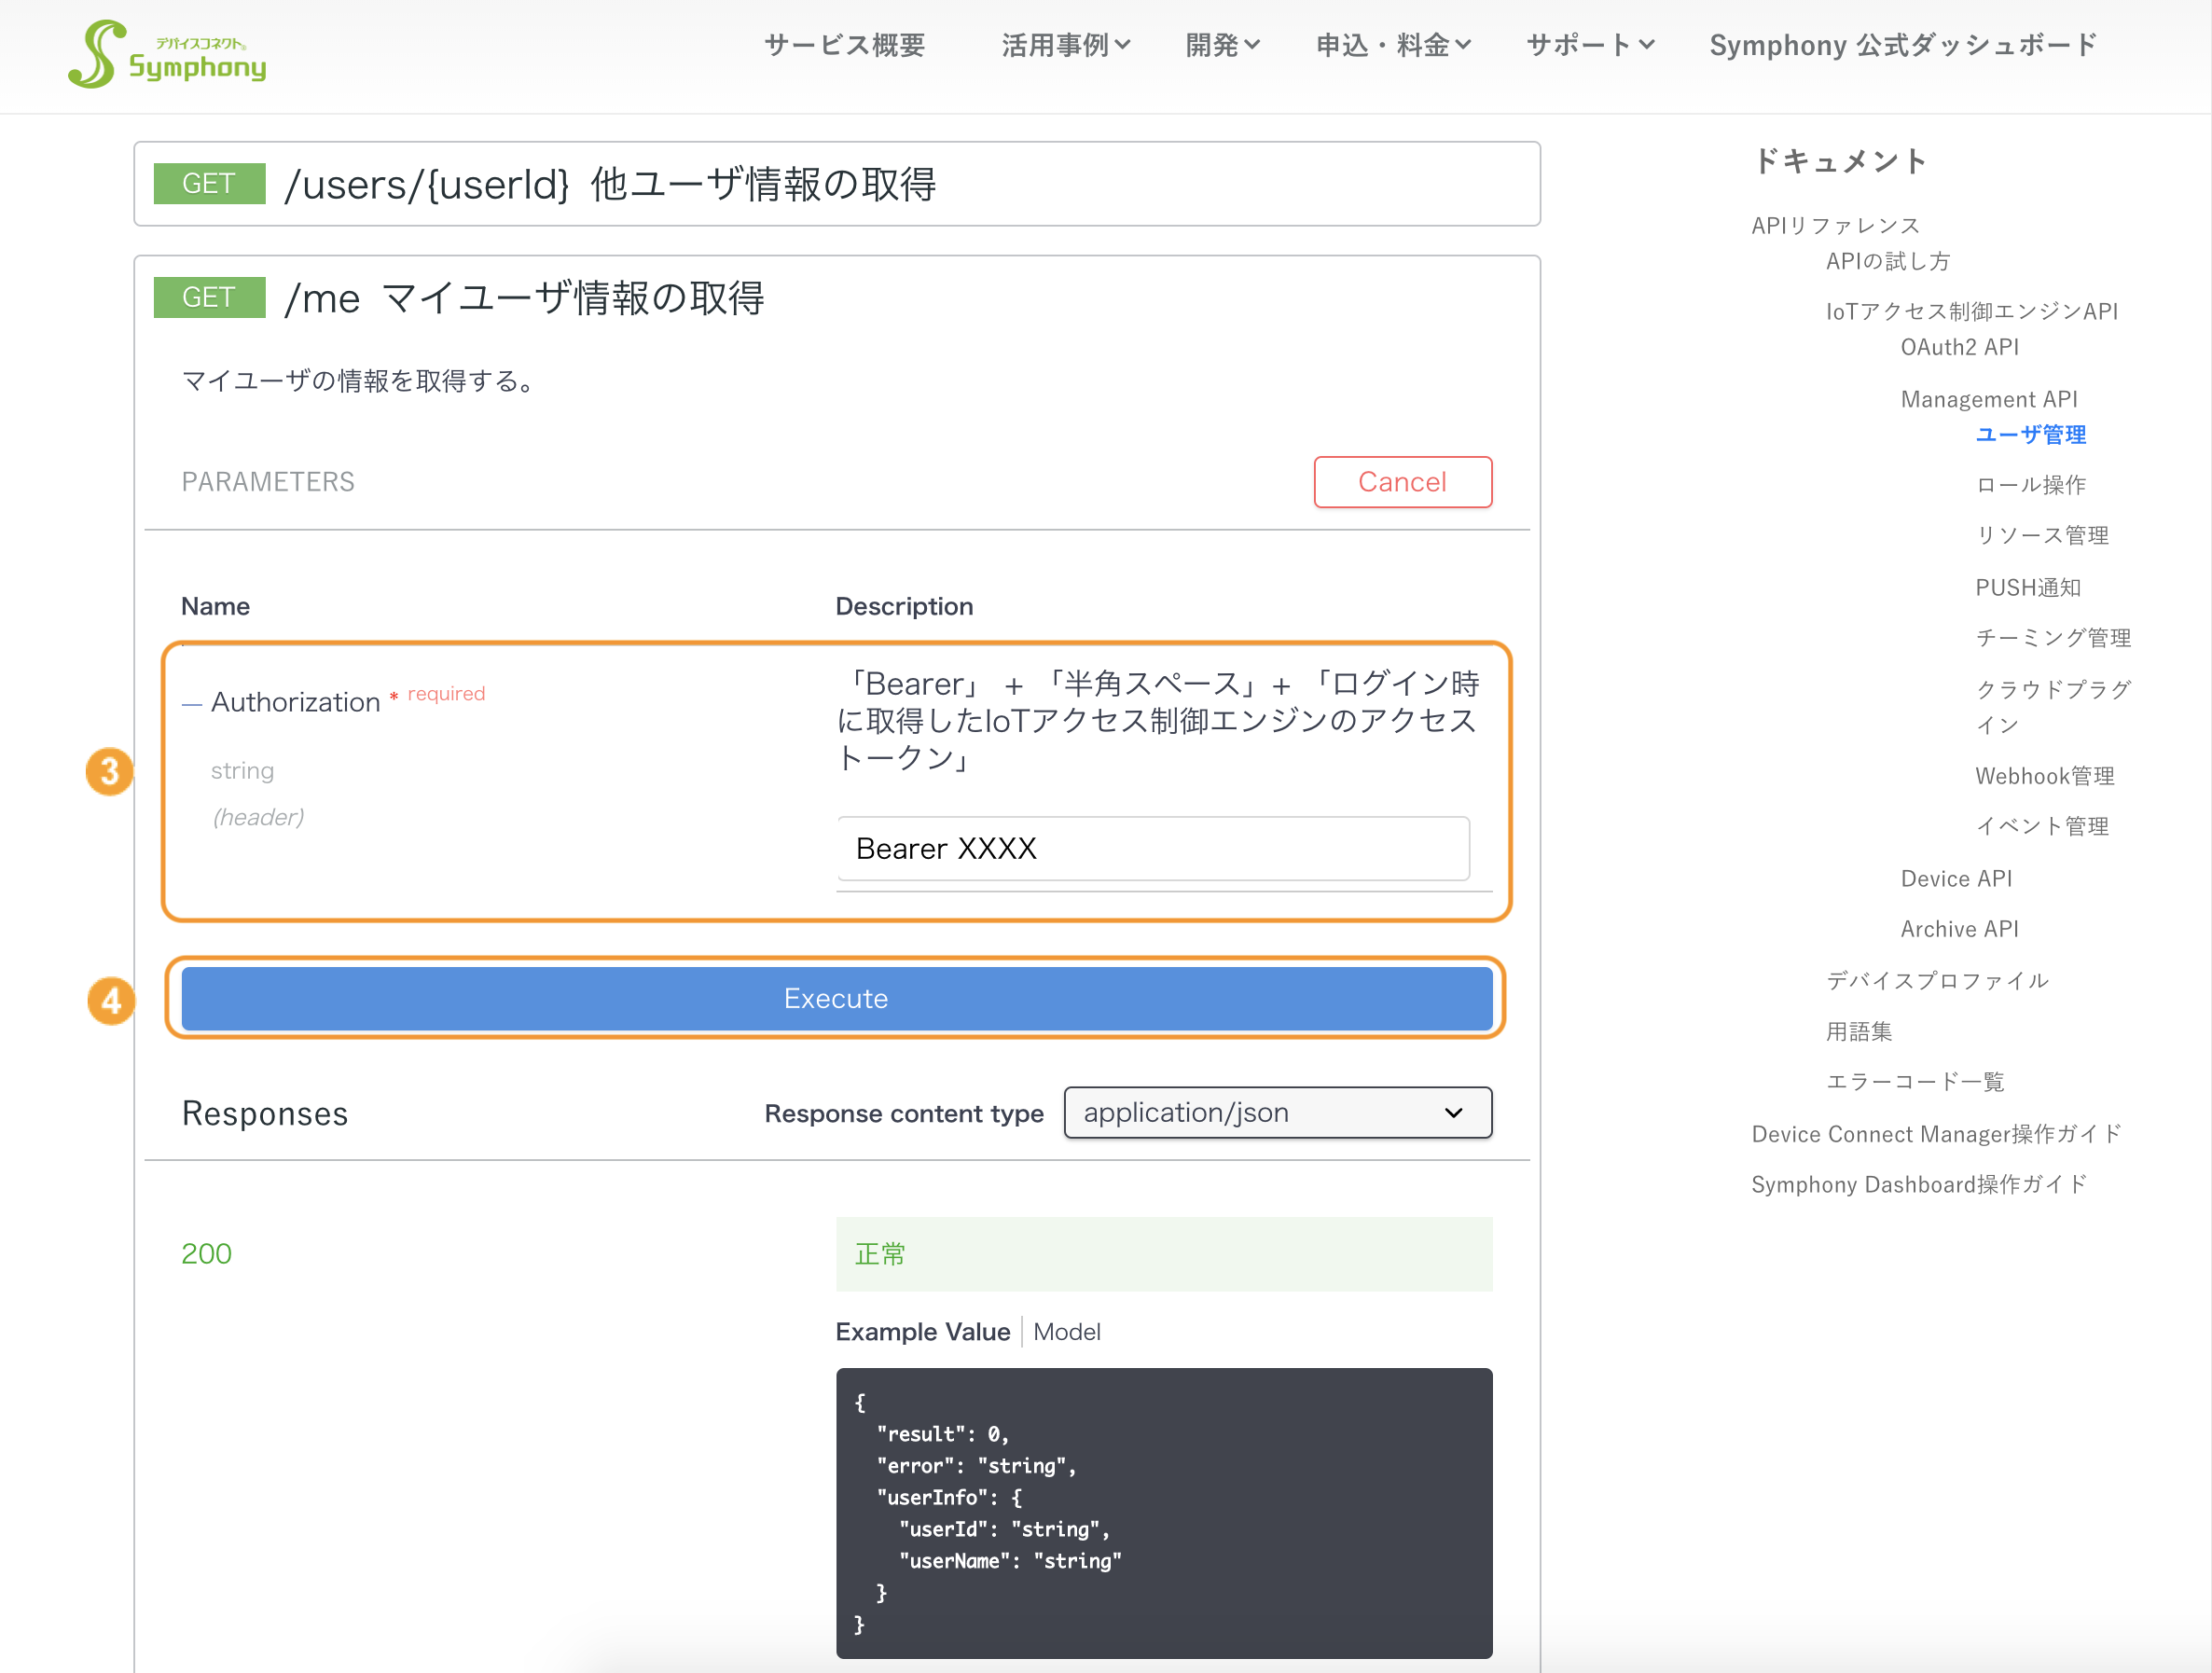Open ロール操作 sidebar link
The width and height of the screenshot is (2212, 1673).
coord(2030,485)
